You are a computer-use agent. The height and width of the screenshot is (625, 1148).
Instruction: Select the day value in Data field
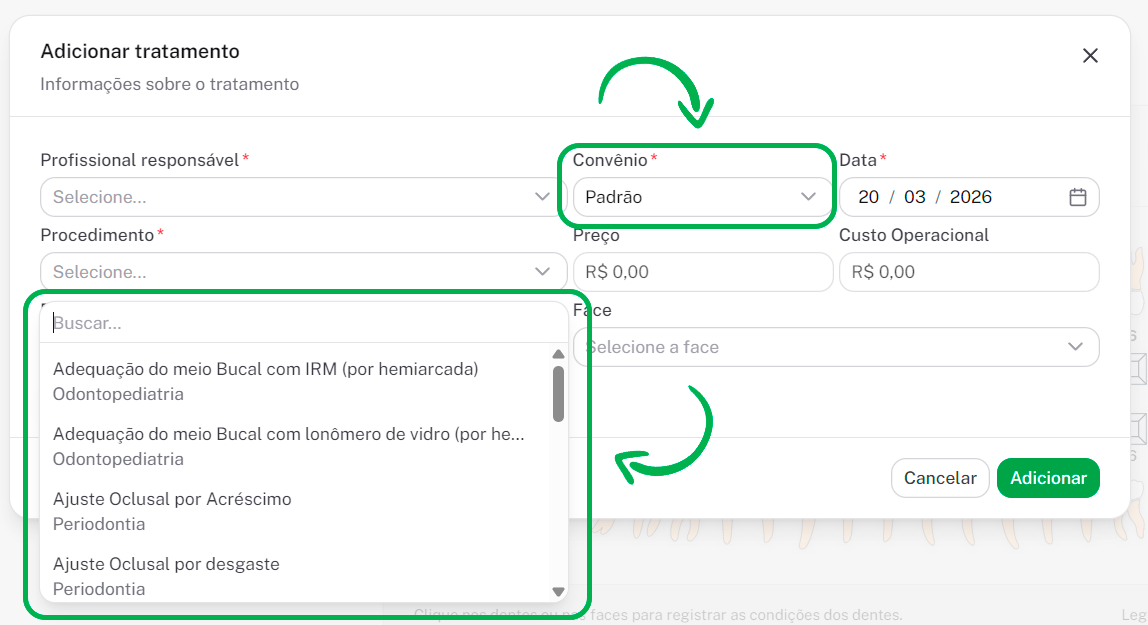868,197
